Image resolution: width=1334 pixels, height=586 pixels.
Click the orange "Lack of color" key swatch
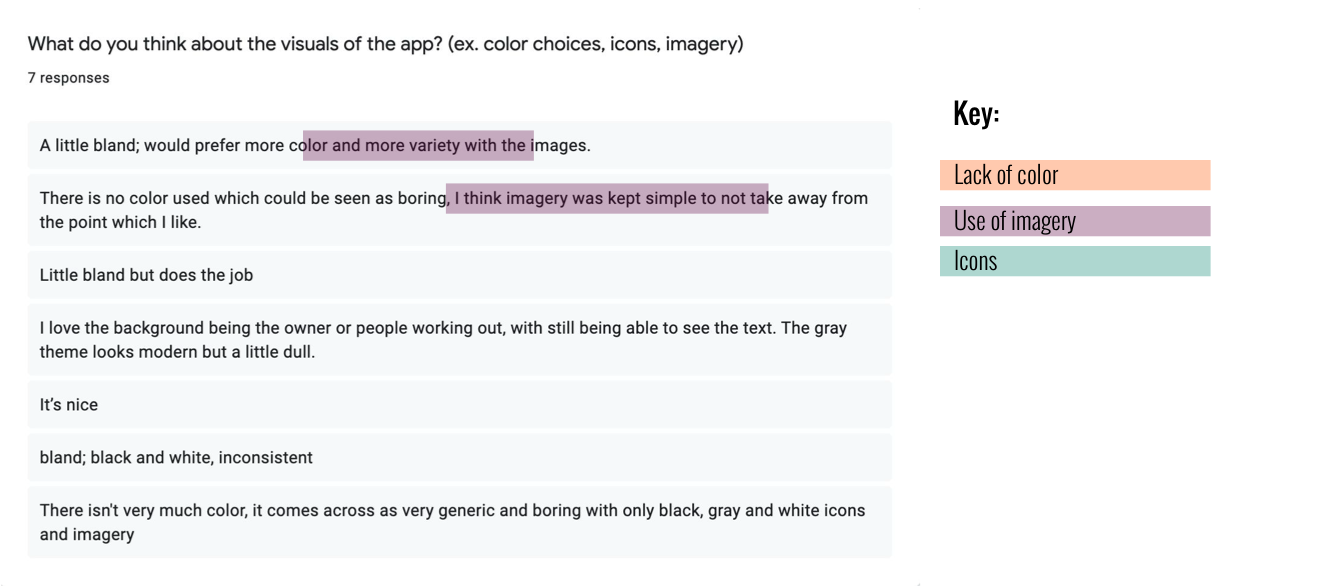1074,175
